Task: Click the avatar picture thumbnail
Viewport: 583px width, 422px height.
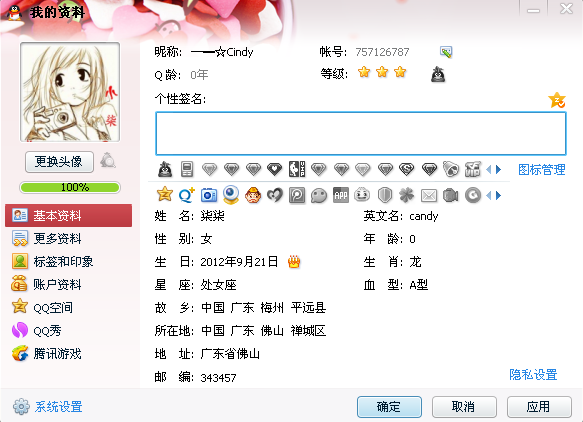Action: 70,92
